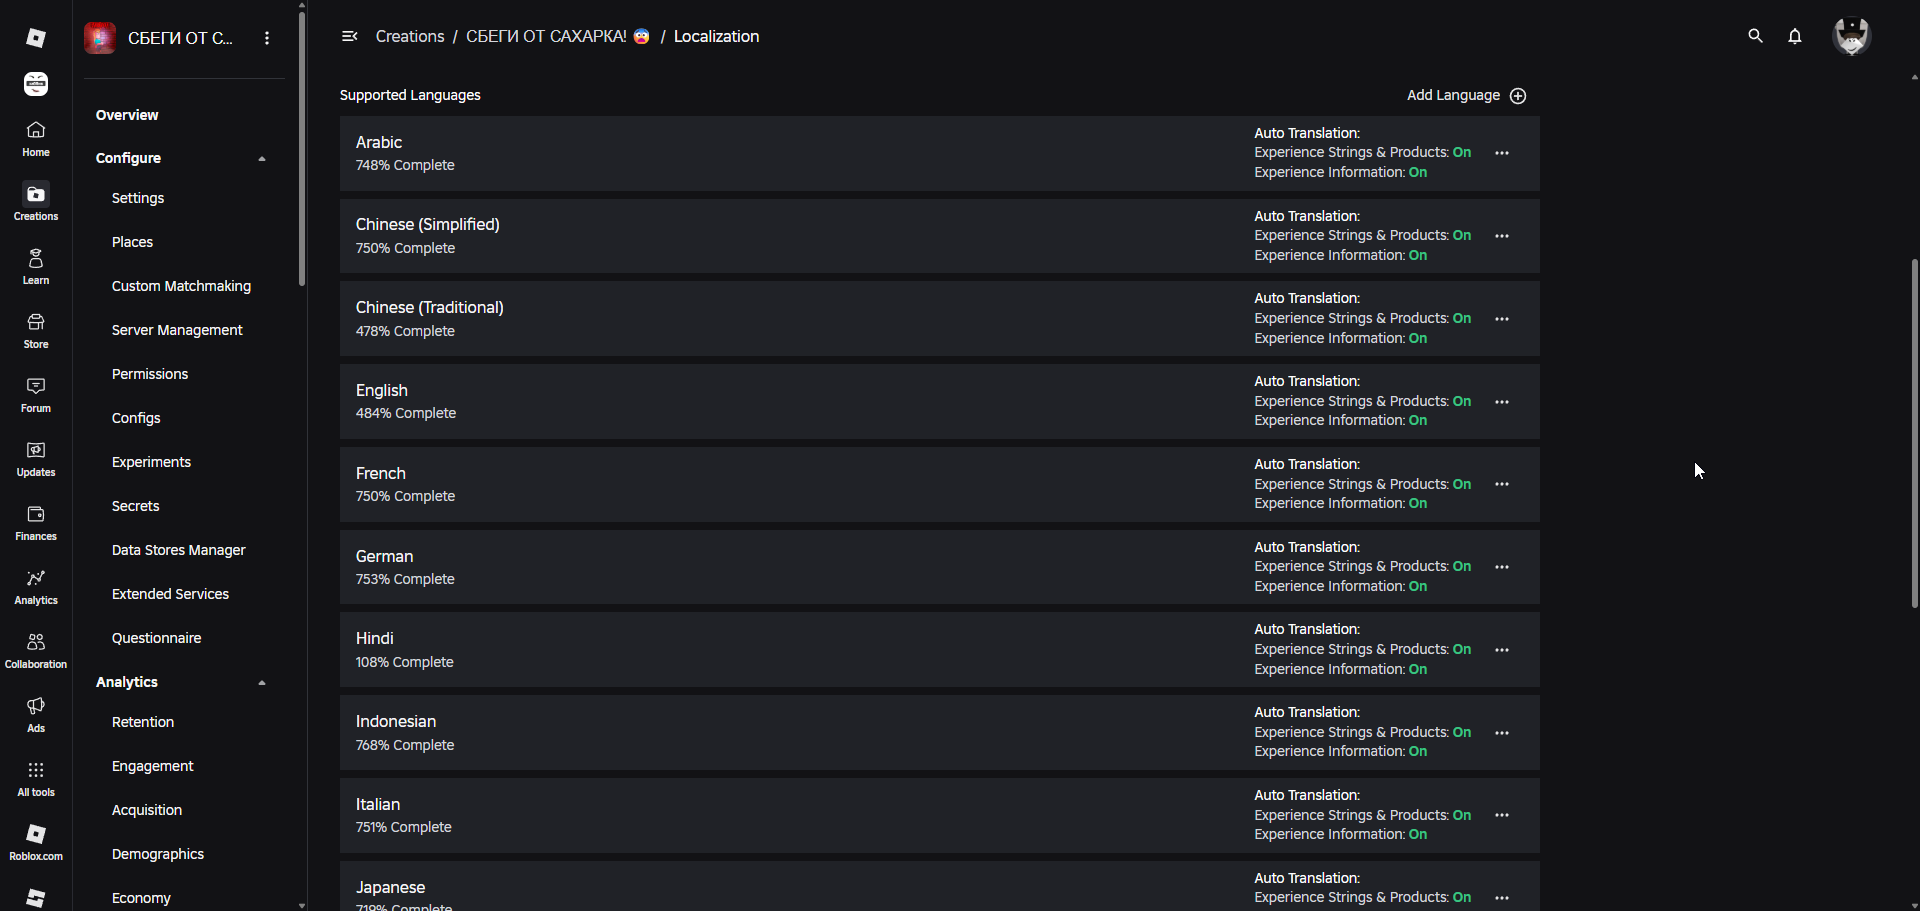Collapse the Analytics section in sidebar
1920x911 pixels.
[x=262, y=682]
